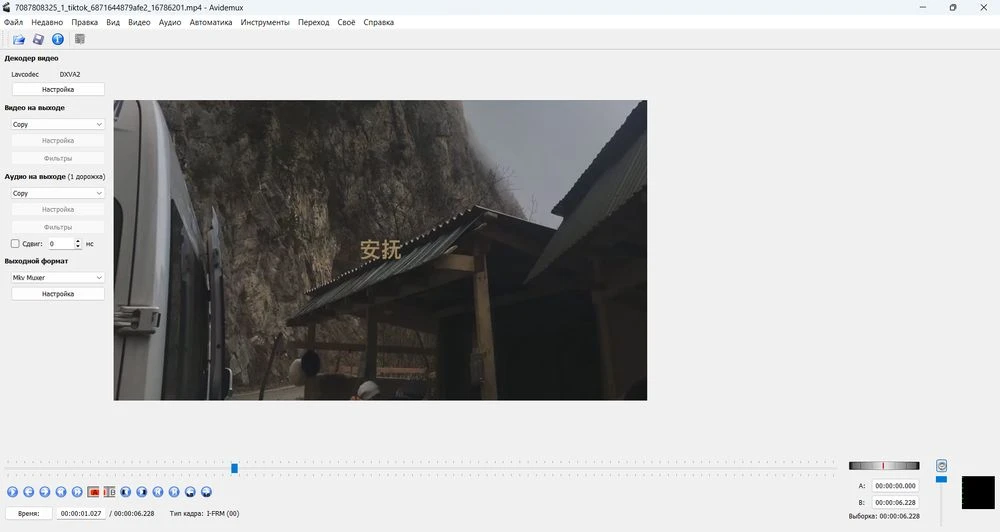This screenshot has height=532, width=1000.
Task: Increment the Сдвиг shift value stepper
Action: tap(79, 241)
